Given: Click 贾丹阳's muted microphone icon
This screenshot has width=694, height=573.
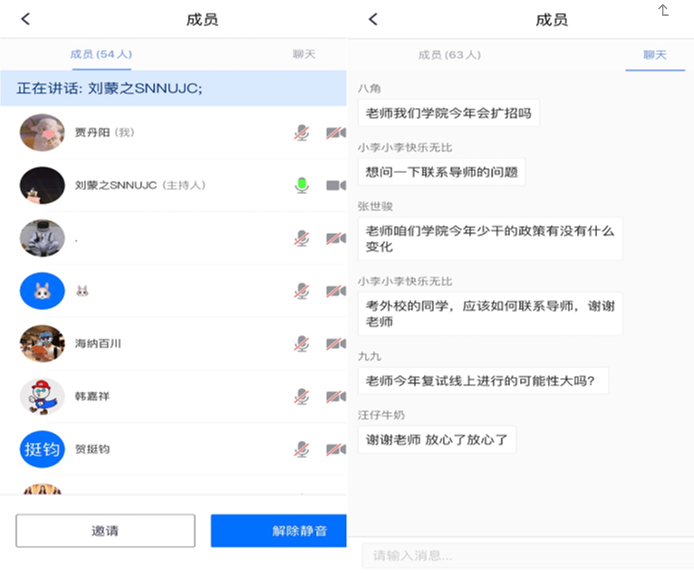Looking at the screenshot, I should pos(301,132).
